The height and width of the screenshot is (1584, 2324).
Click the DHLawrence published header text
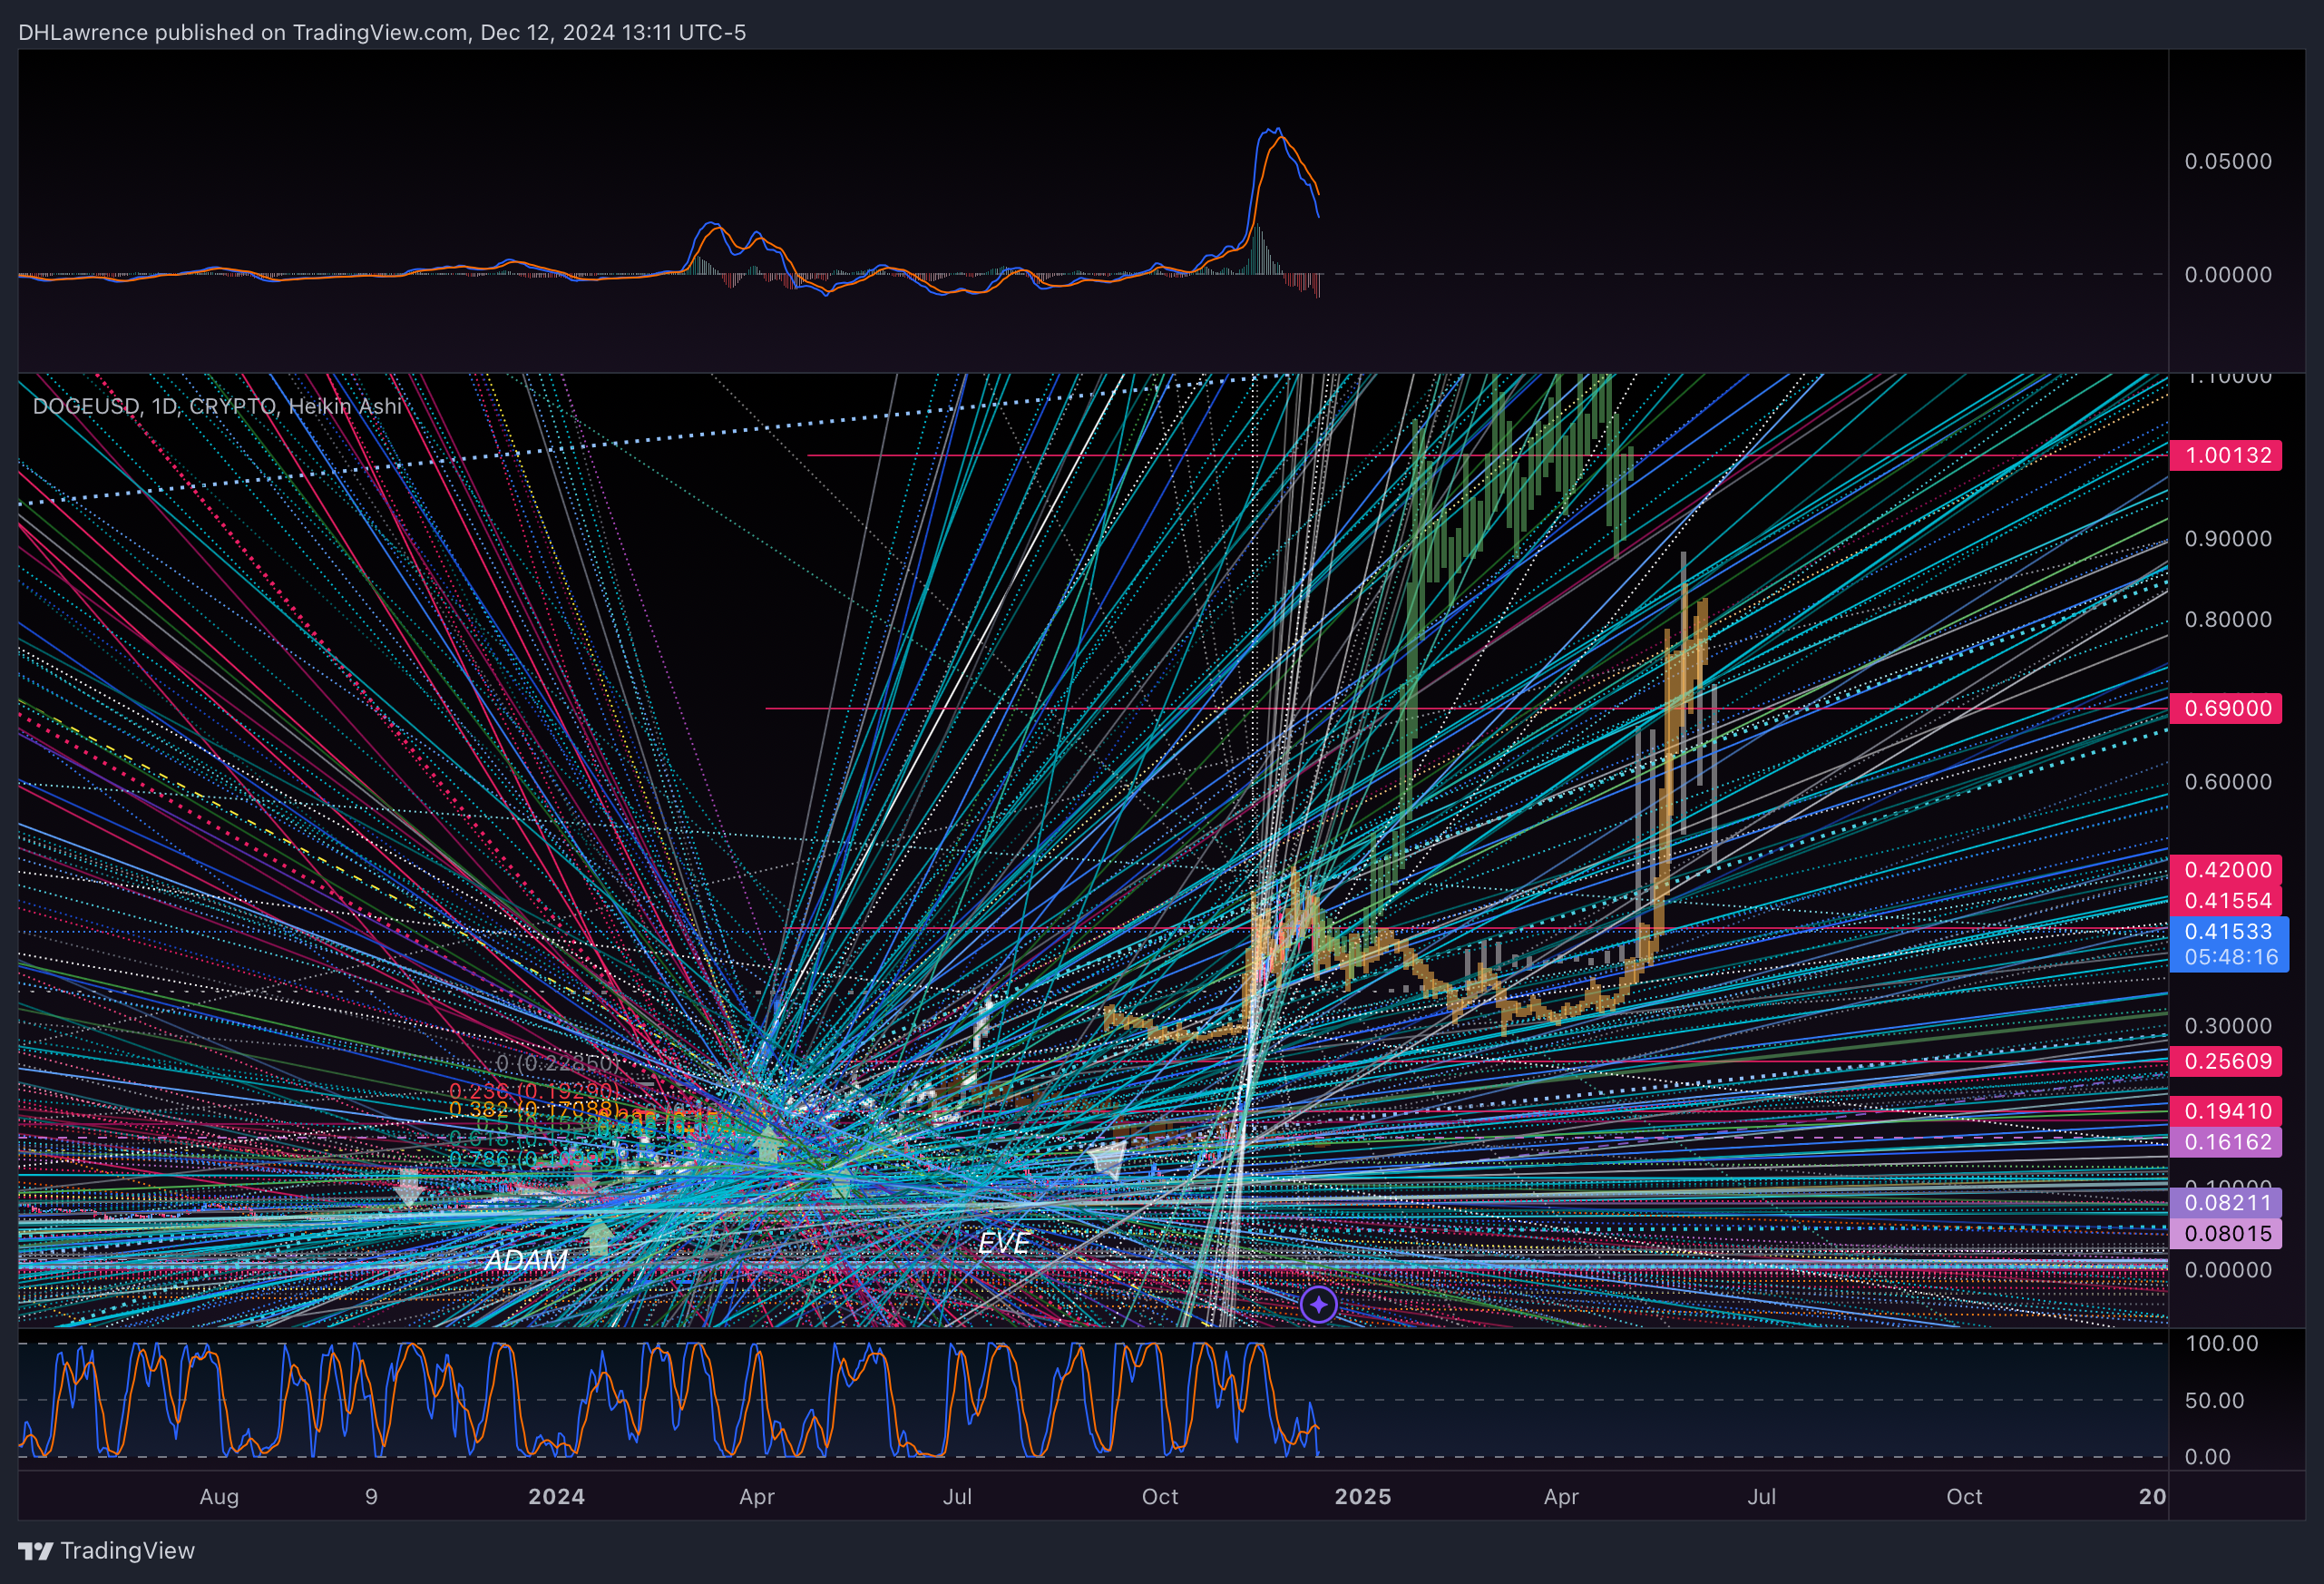click(x=382, y=32)
